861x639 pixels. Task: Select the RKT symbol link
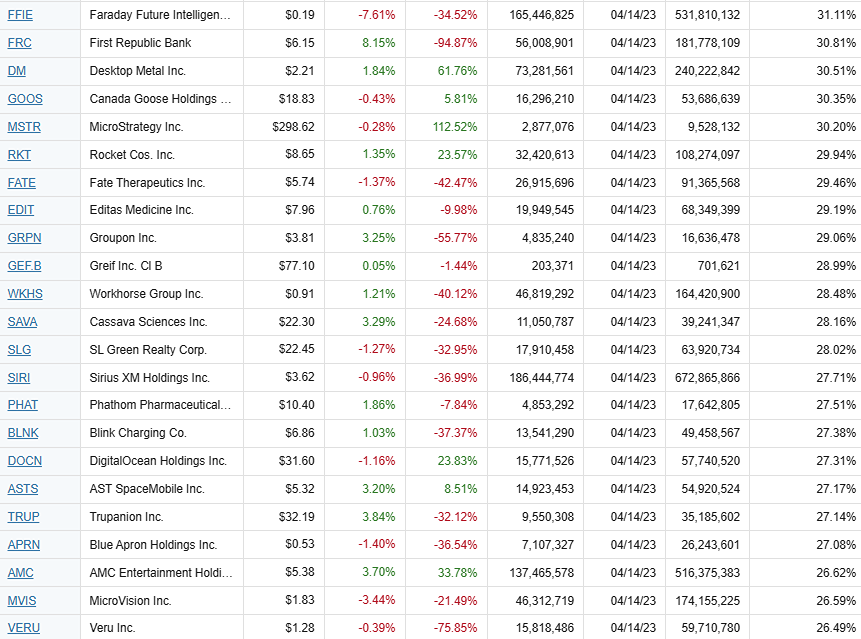[19, 155]
